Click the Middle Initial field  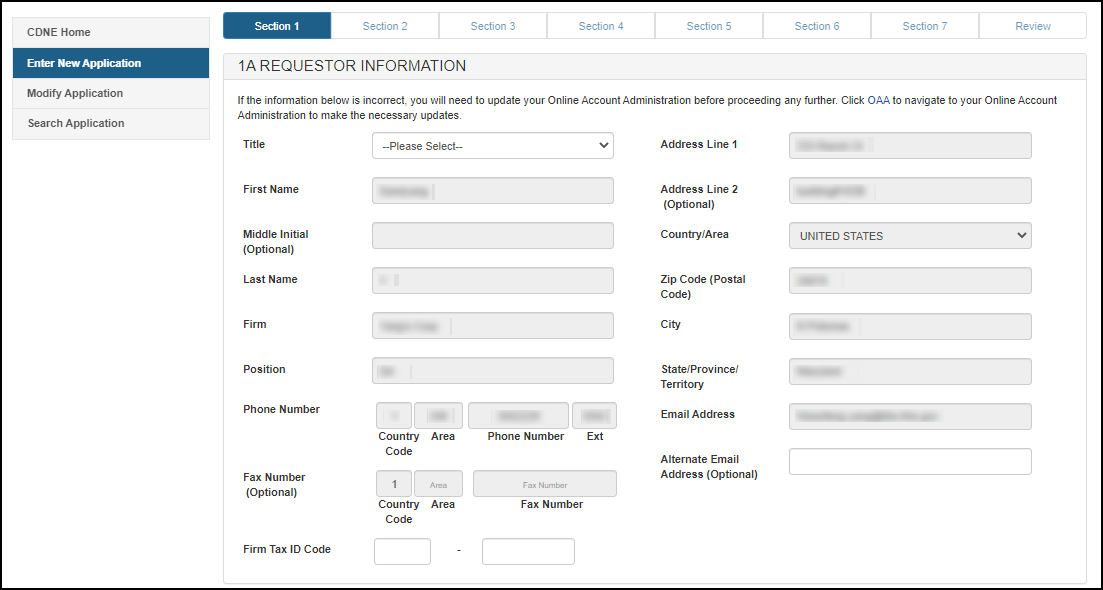pos(492,236)
